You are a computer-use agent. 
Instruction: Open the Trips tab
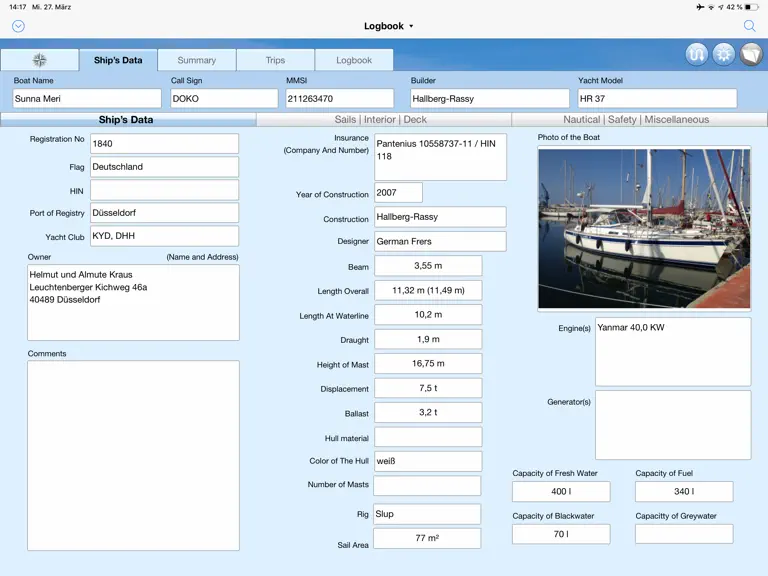click(x=275, y=60)
